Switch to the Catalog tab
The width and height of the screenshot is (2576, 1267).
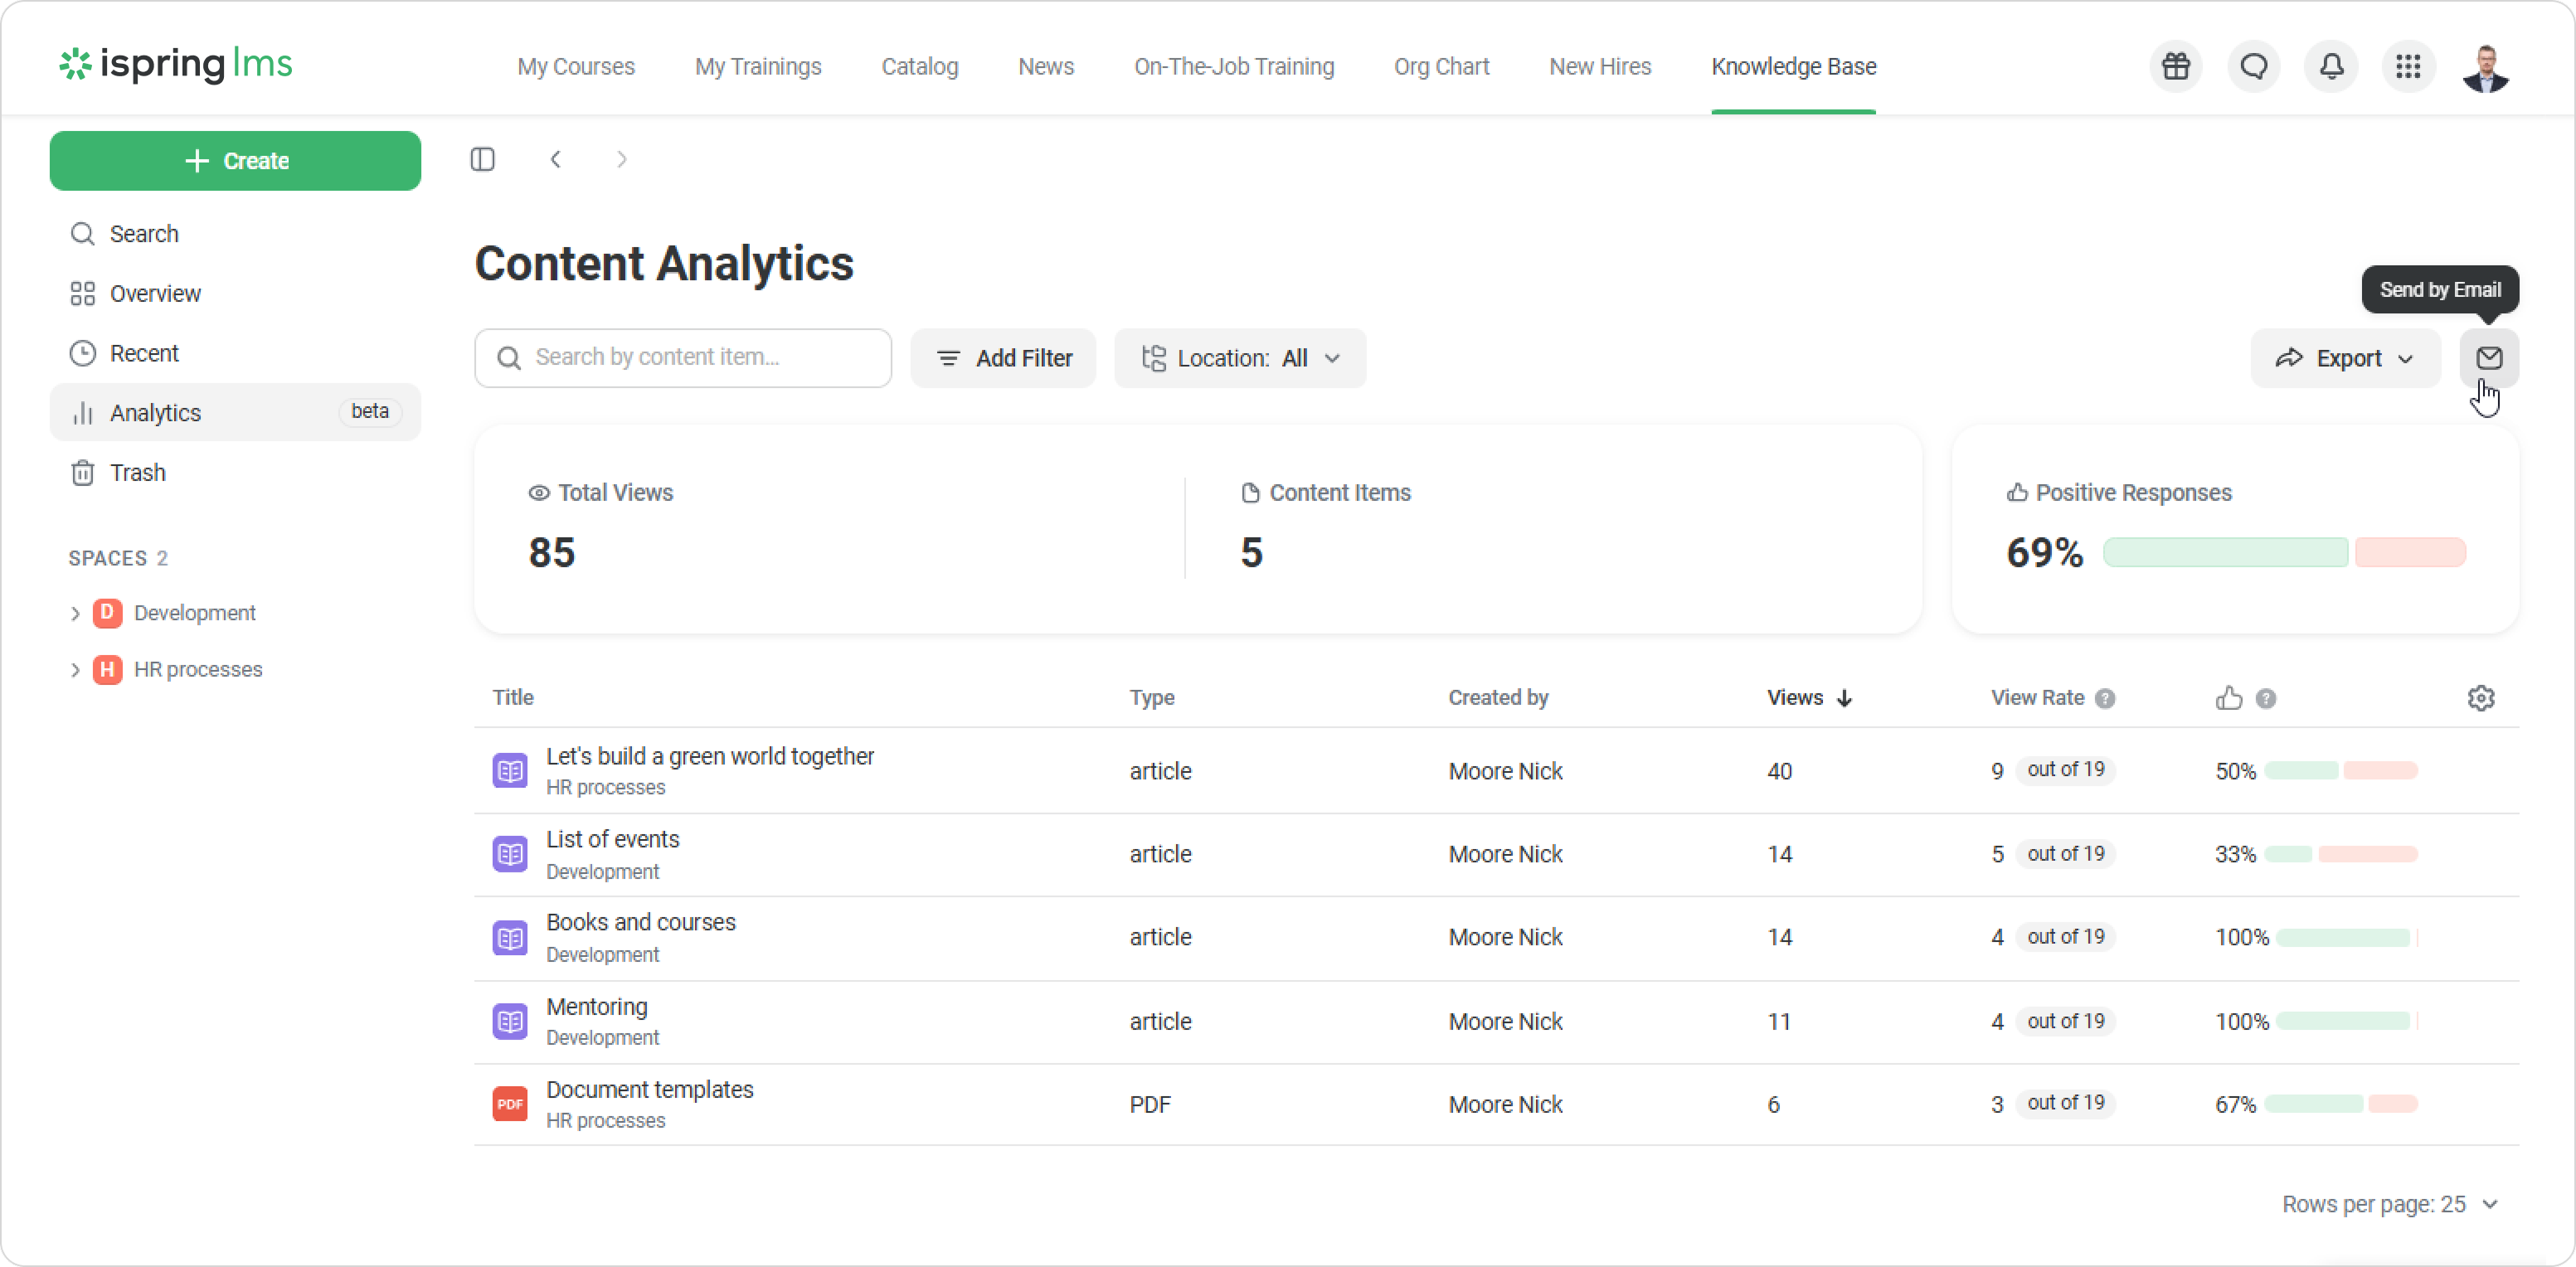pyautogui.click(x=919, y=67)
